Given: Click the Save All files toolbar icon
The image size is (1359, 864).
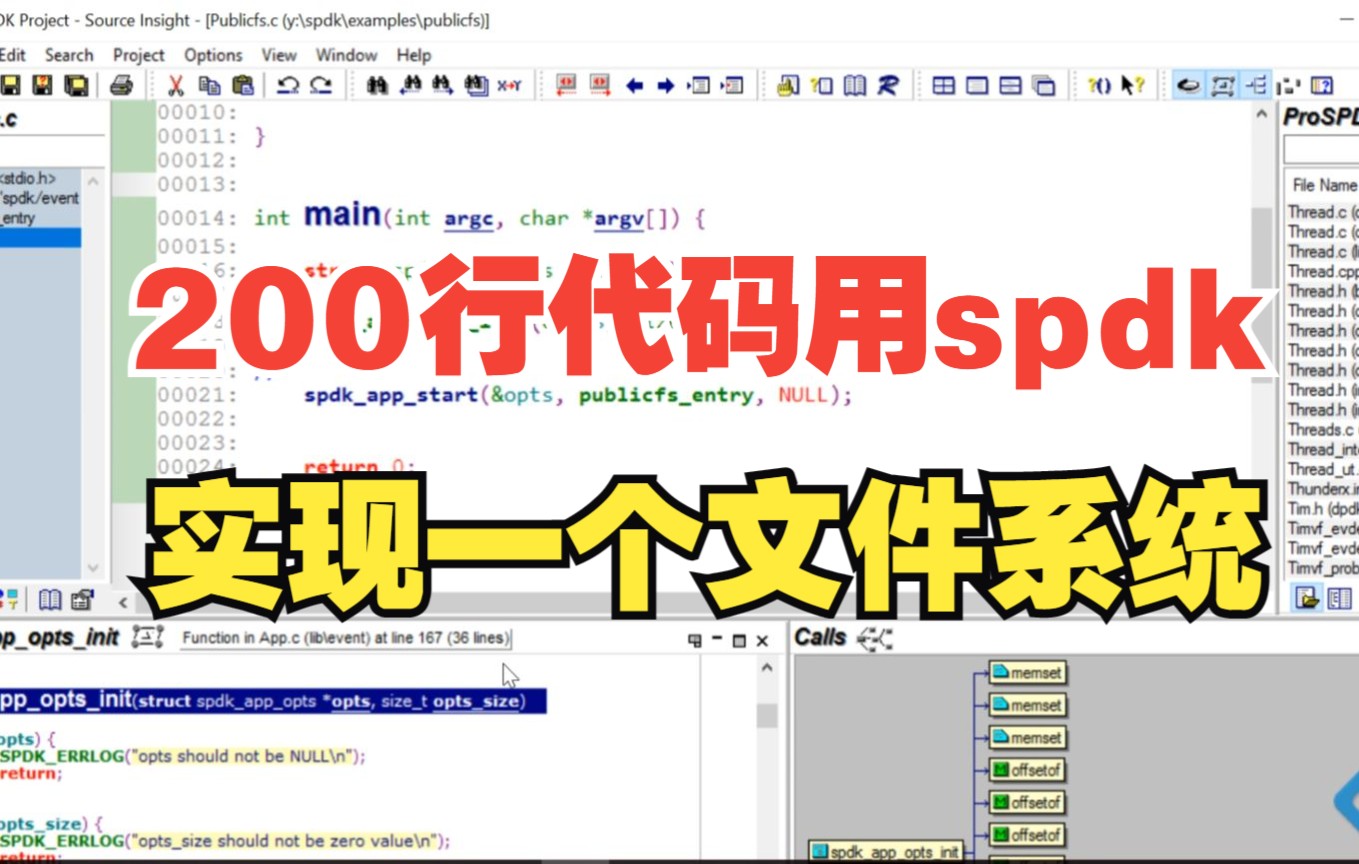Looking at the screenshot, I should click(x=75, y=86).
